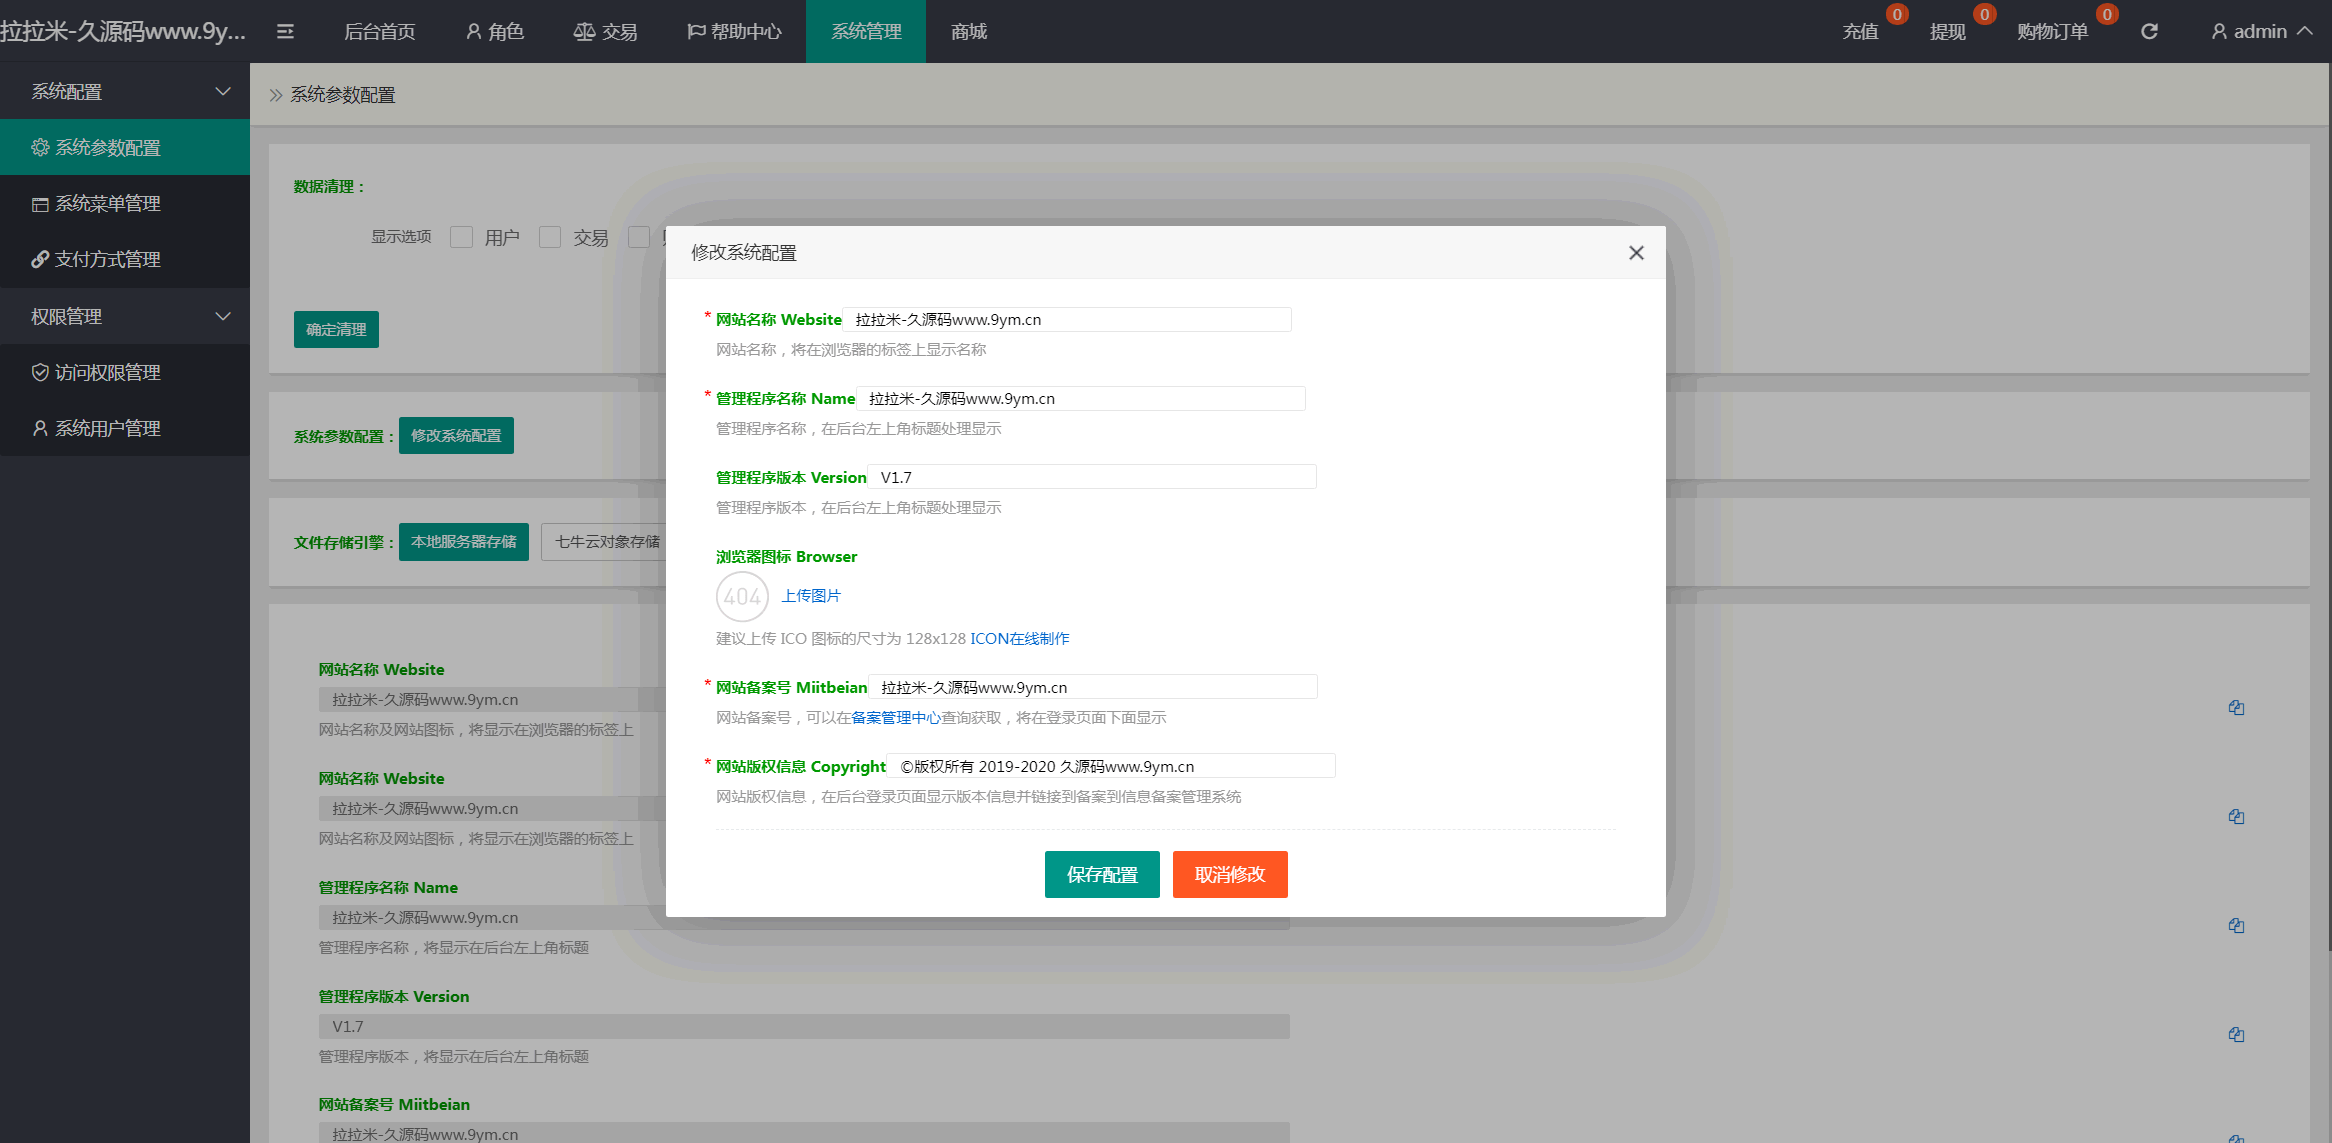Click the 404 browser icon thumbnail
2332x1143 pixels.
pos(742,597)
